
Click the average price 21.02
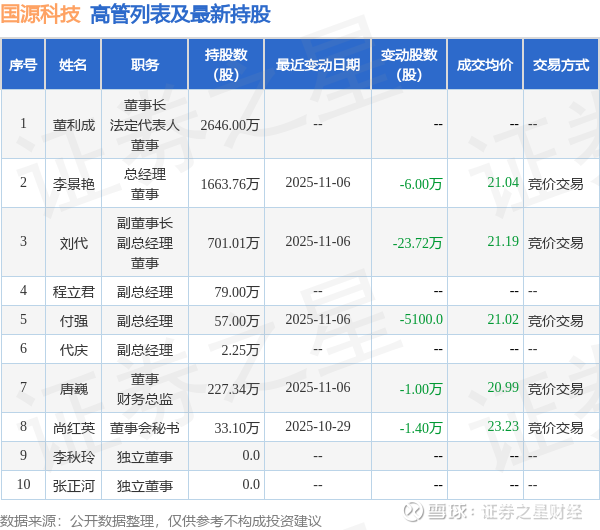tap(503, 319)
